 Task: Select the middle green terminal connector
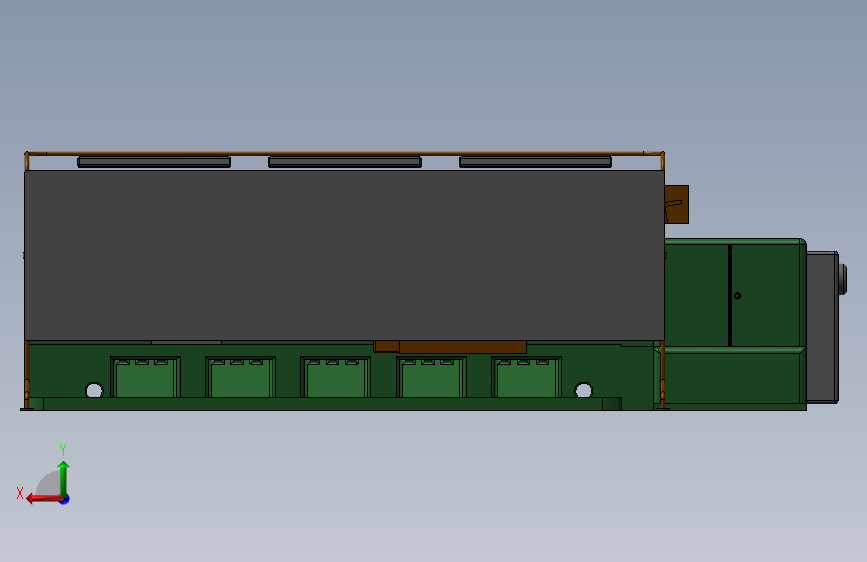tap(336, 377)
